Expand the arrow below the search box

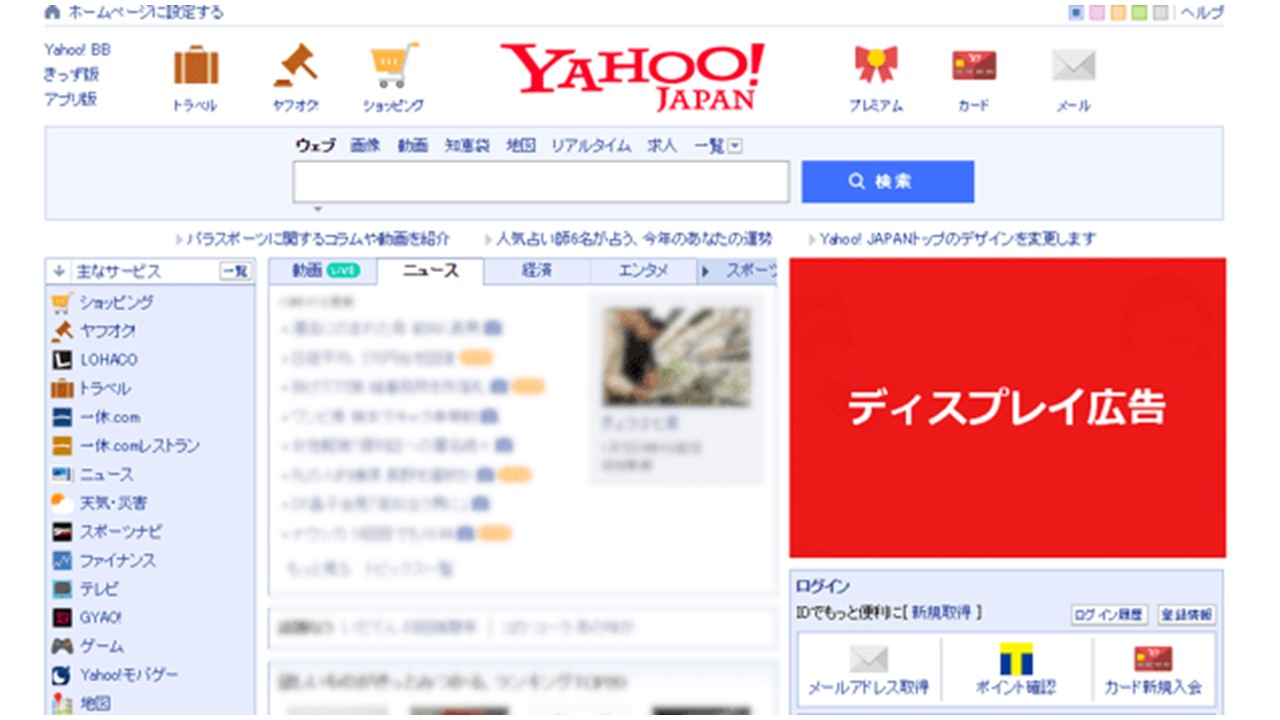point(318,210)
